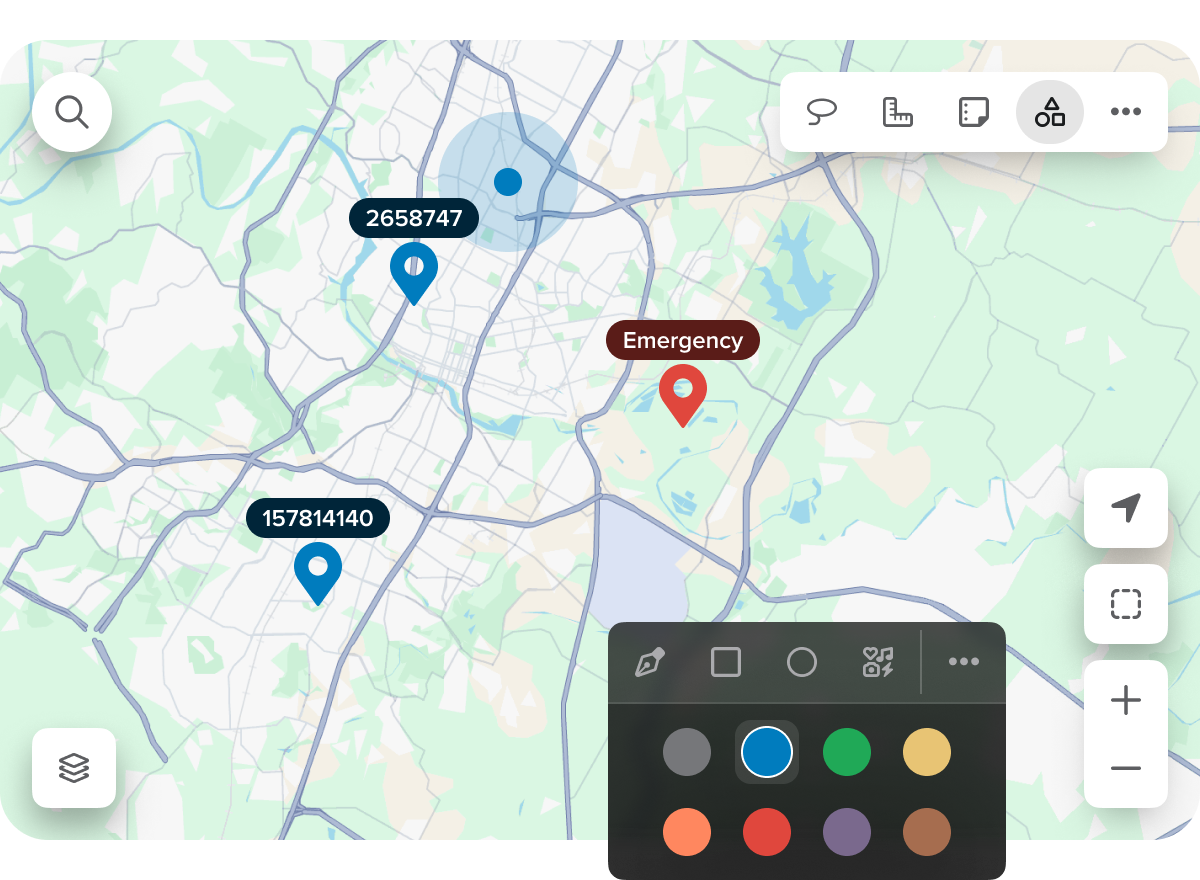Screen dimensions: 1200x880
Task: Activate the ruler measure tool
Action: 898,112
